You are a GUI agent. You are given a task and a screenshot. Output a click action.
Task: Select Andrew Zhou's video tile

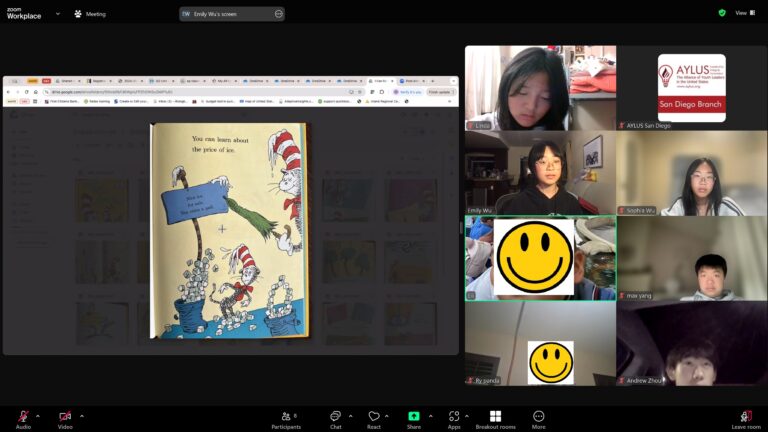[692, 343]
